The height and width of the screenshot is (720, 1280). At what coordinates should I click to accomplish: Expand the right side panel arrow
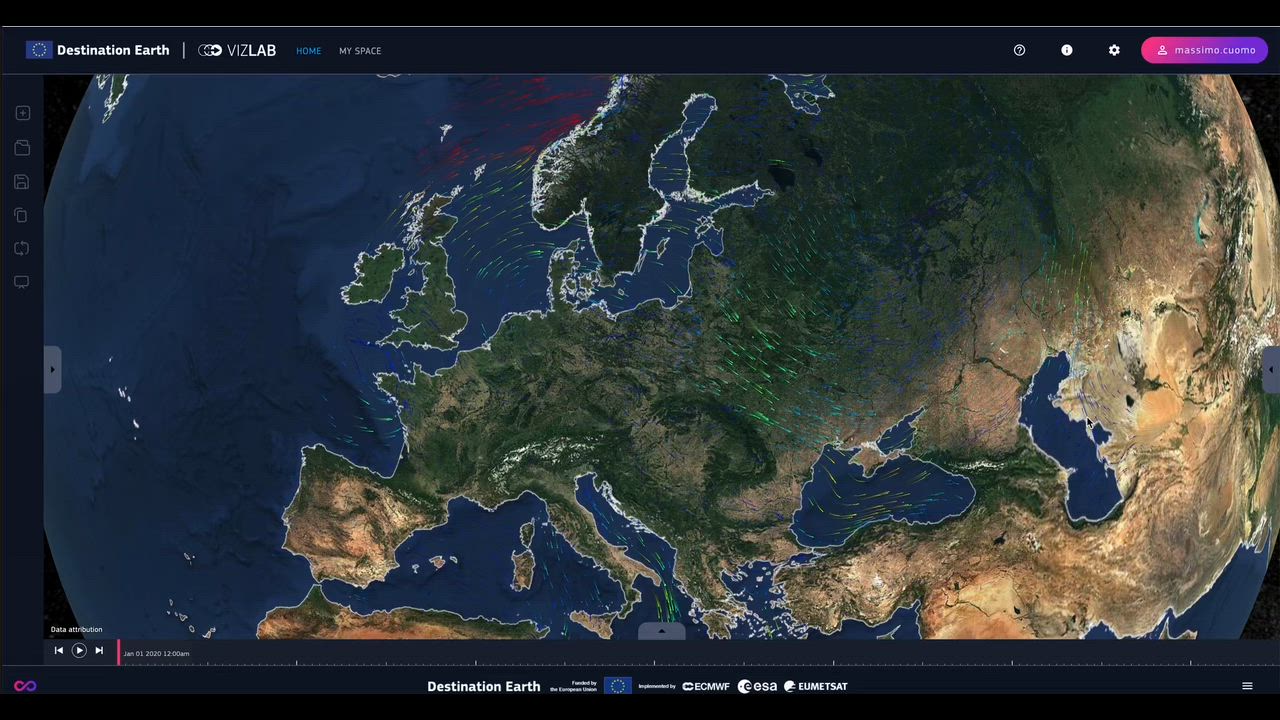click(x=1270, y=370)
